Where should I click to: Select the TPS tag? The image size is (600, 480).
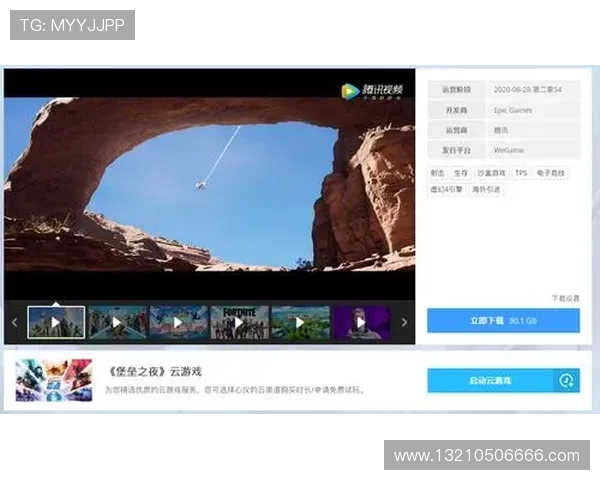521,173
